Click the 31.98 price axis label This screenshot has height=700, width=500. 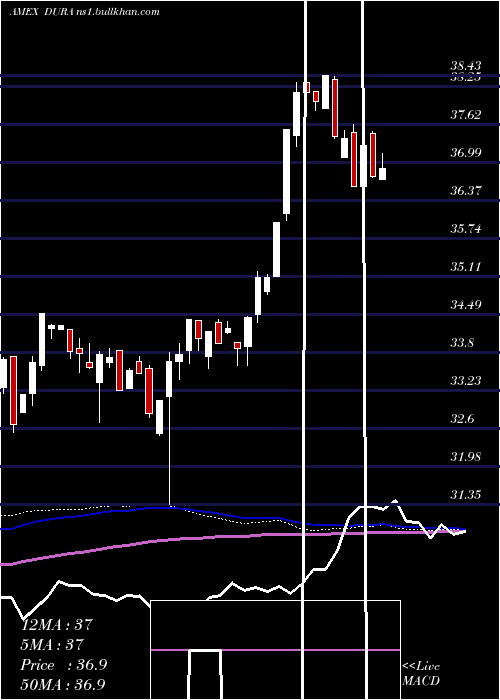tap(465, 456)
